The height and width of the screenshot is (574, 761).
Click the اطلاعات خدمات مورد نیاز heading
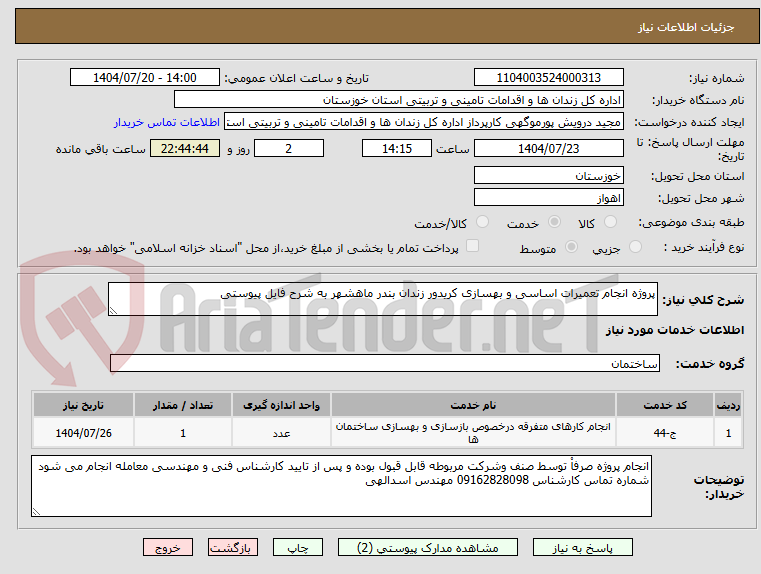675,330
